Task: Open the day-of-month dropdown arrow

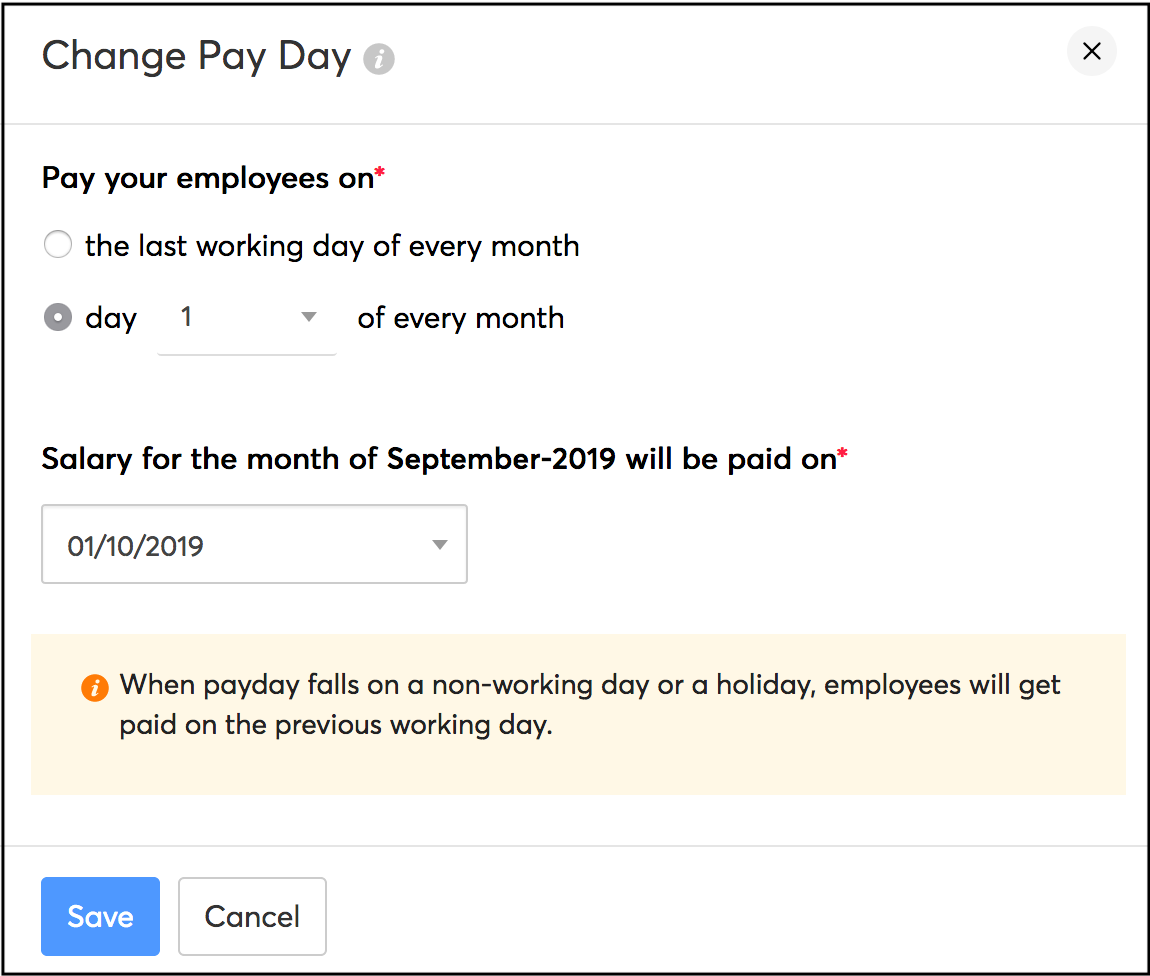Action: [309, 318]
